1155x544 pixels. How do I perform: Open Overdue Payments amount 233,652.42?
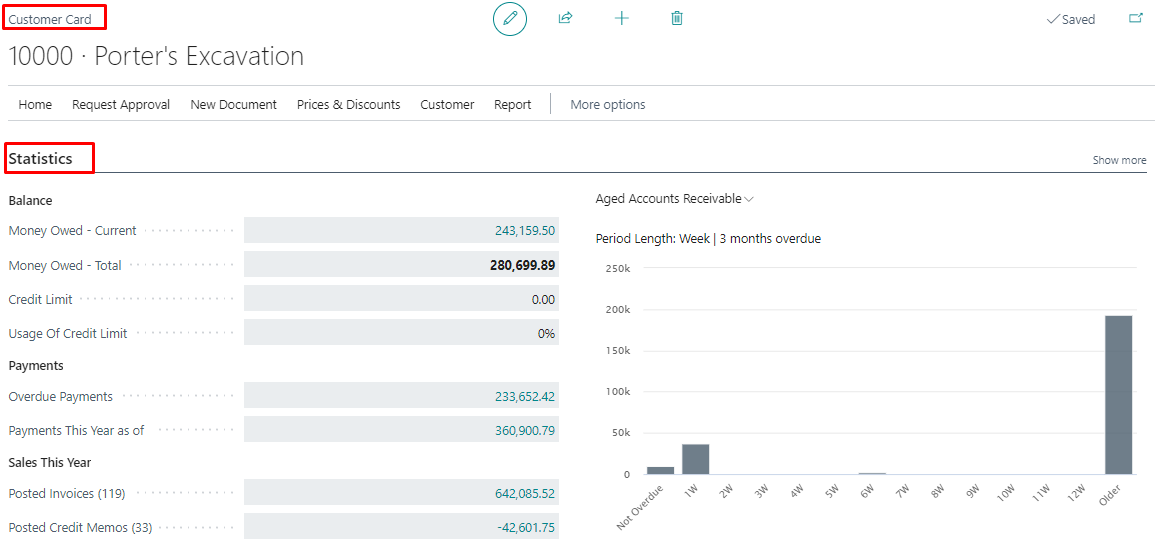click(525, 397)
